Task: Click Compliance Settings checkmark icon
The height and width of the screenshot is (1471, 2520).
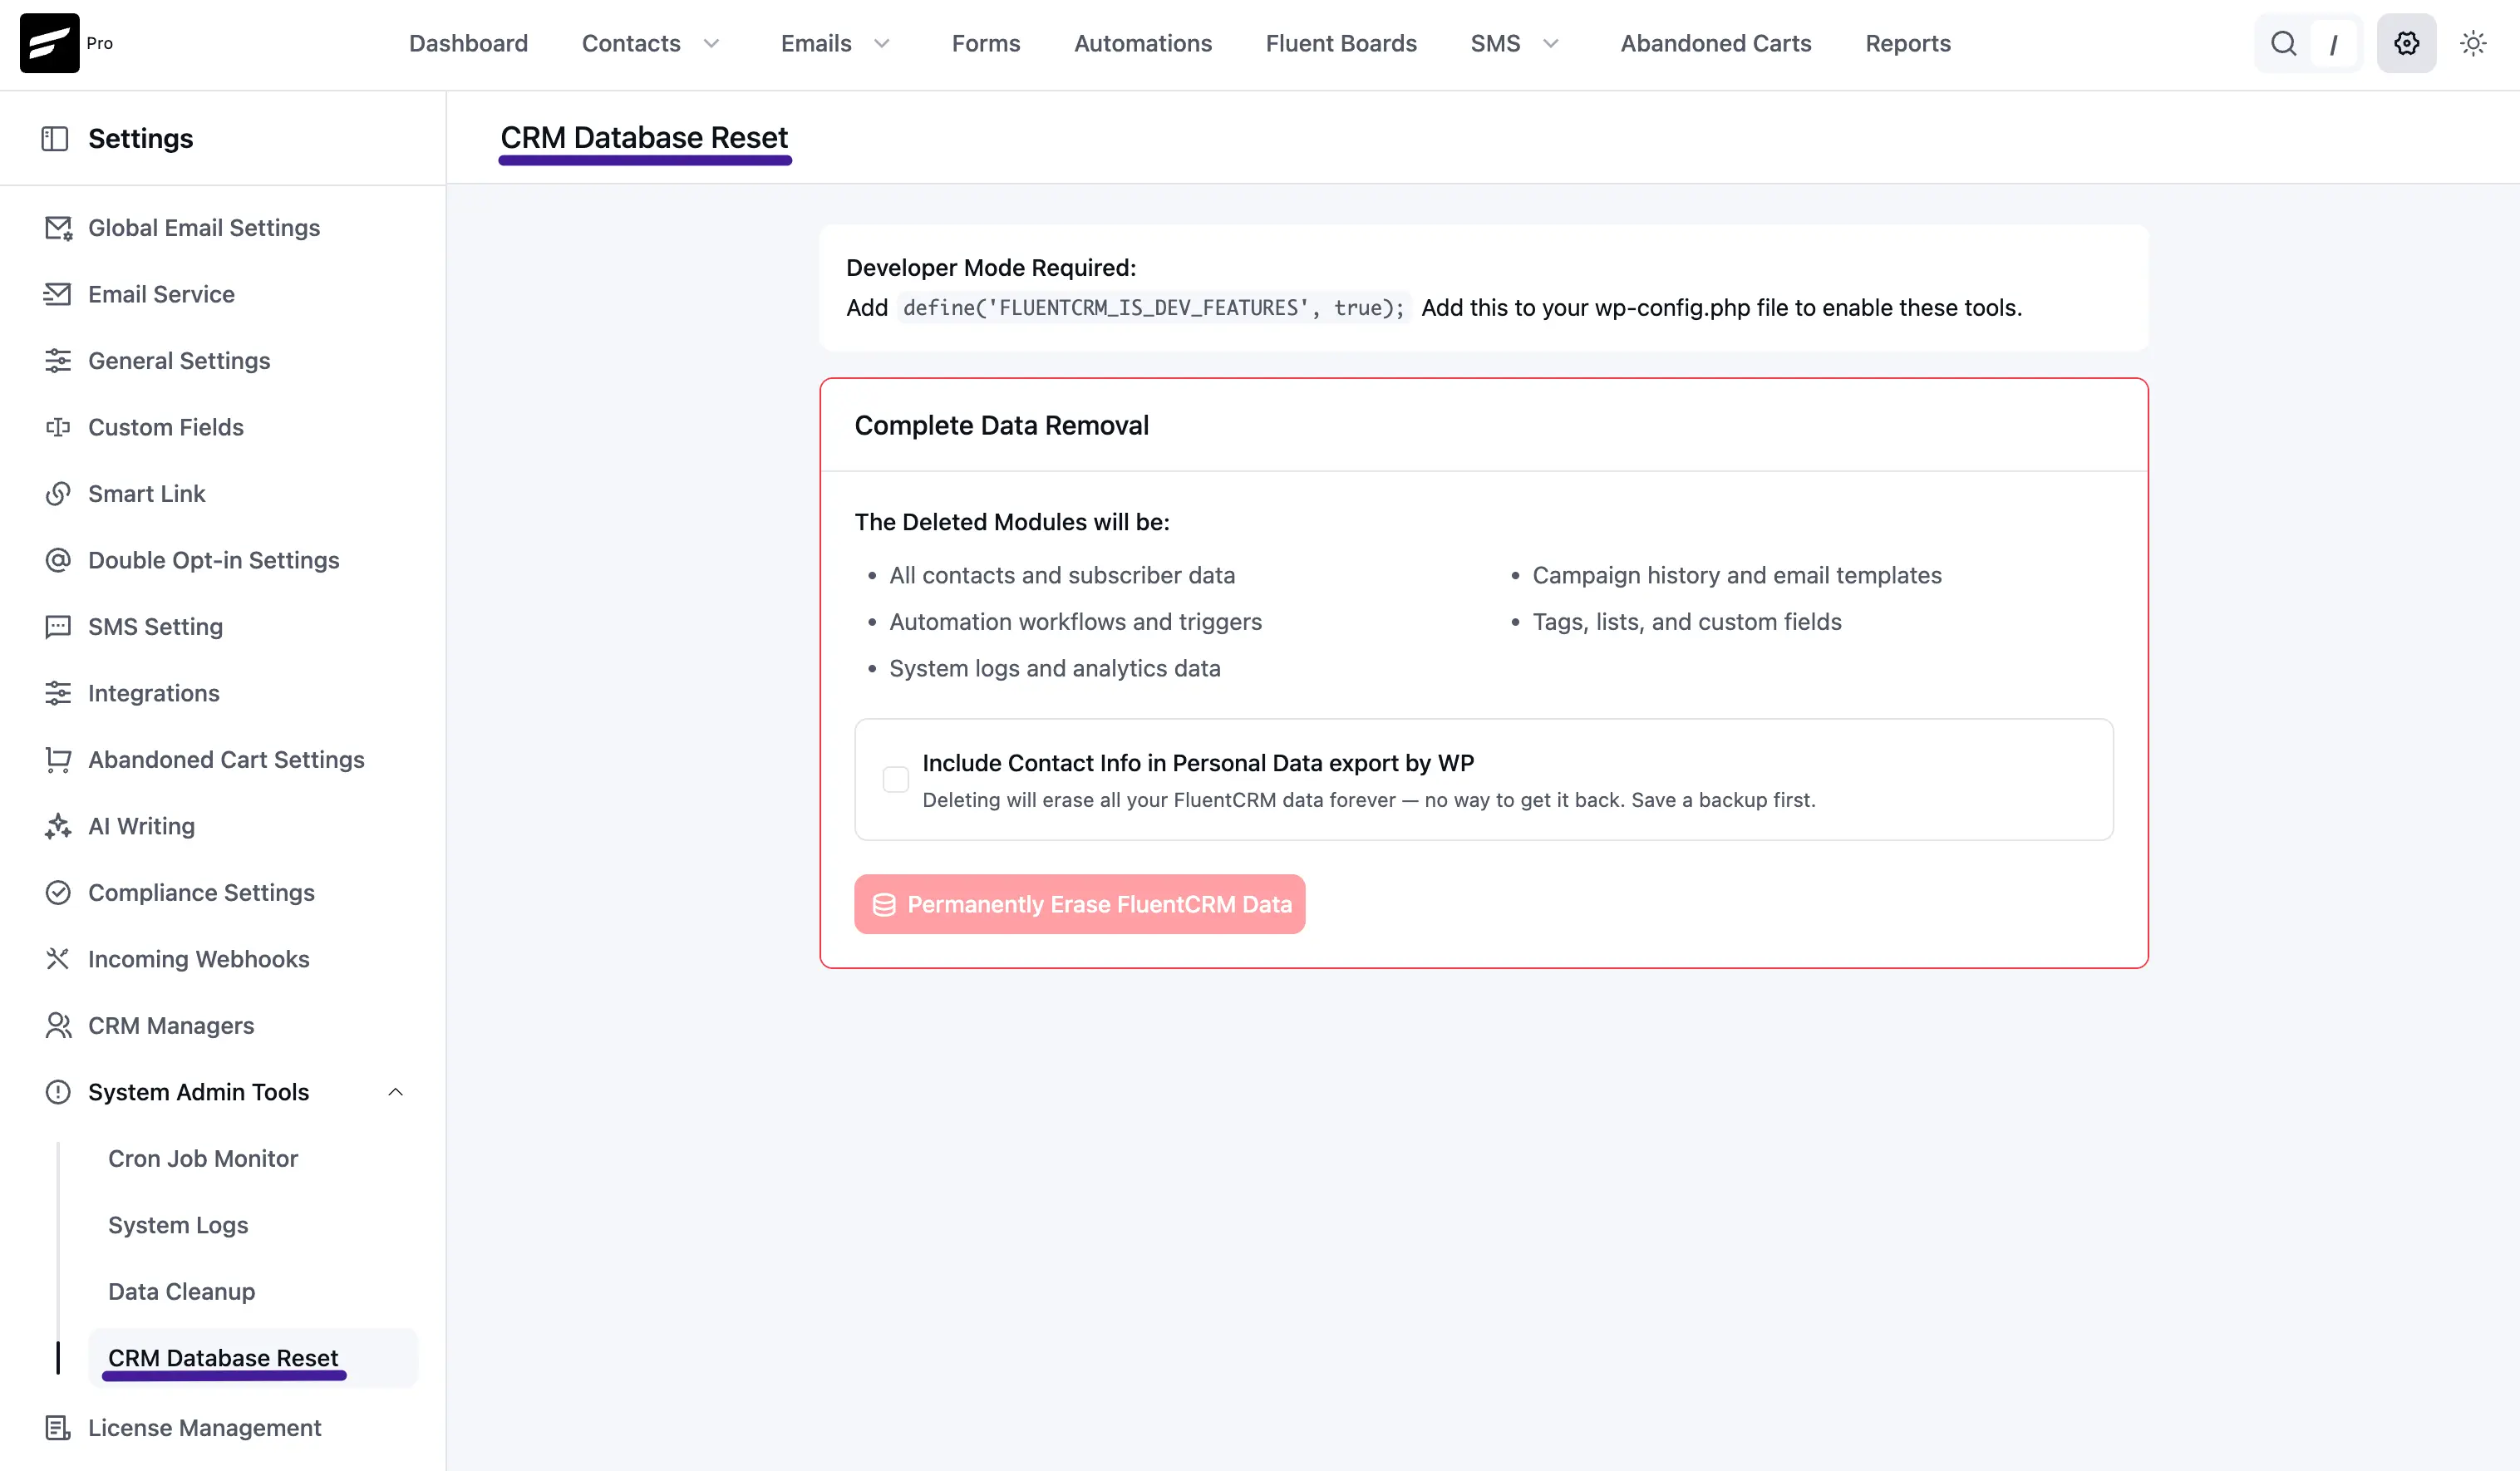Action: [58, 893]
